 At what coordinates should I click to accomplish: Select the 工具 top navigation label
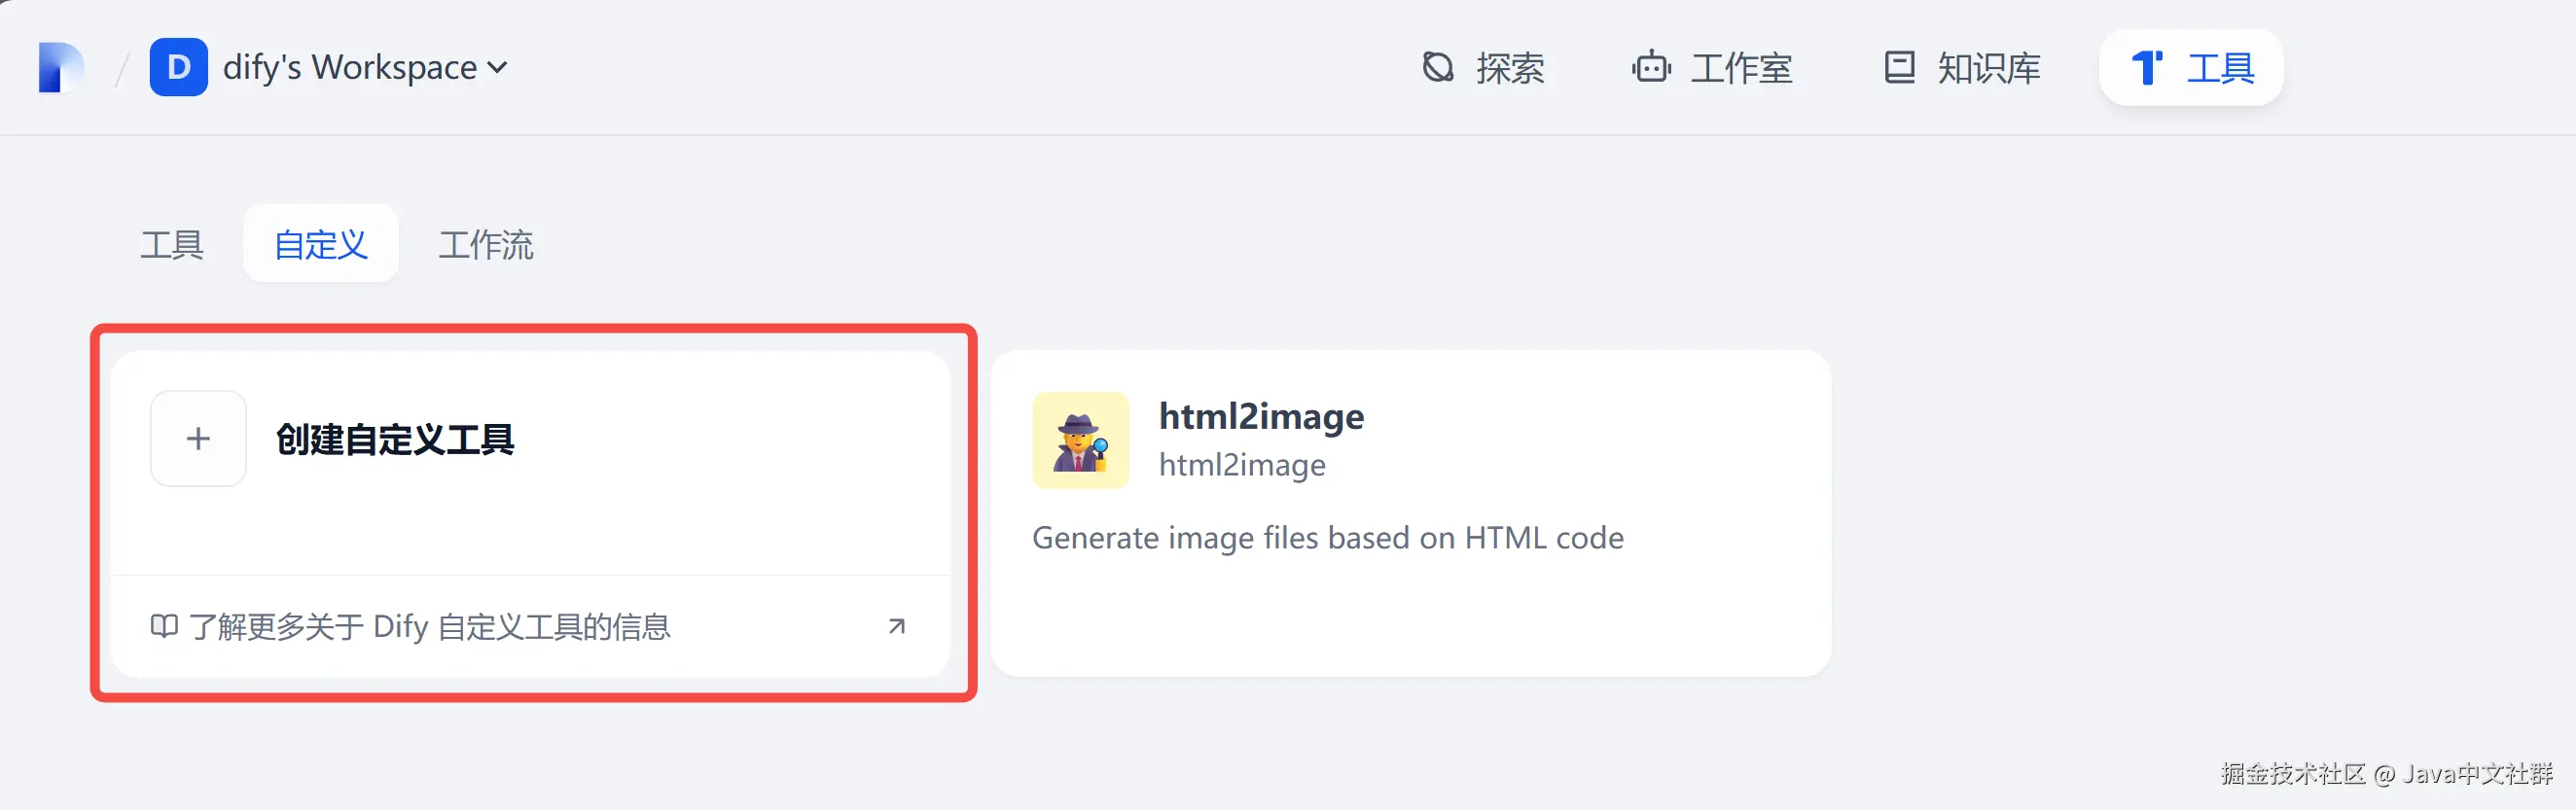tap(2220, 68)
